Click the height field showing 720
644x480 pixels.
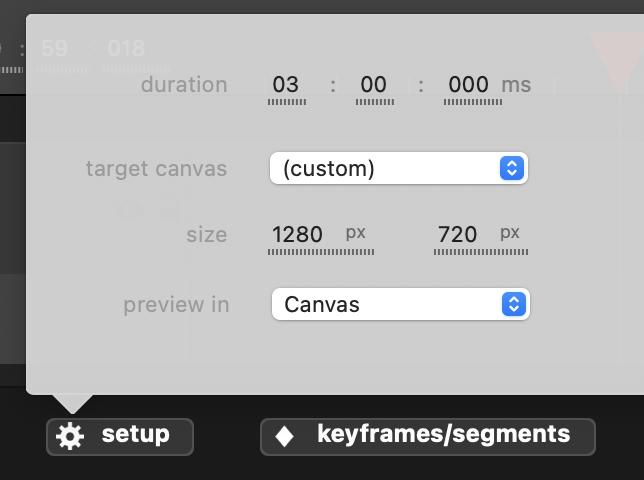[457, 235]
